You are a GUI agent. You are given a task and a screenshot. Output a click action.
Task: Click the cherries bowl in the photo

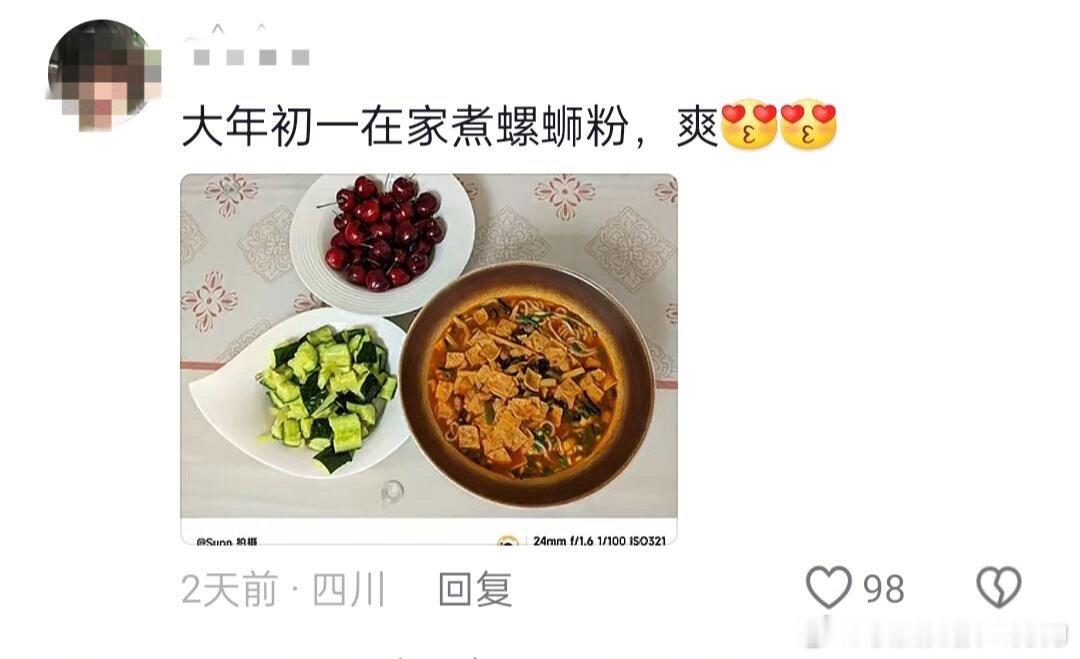tap(382, 242)
